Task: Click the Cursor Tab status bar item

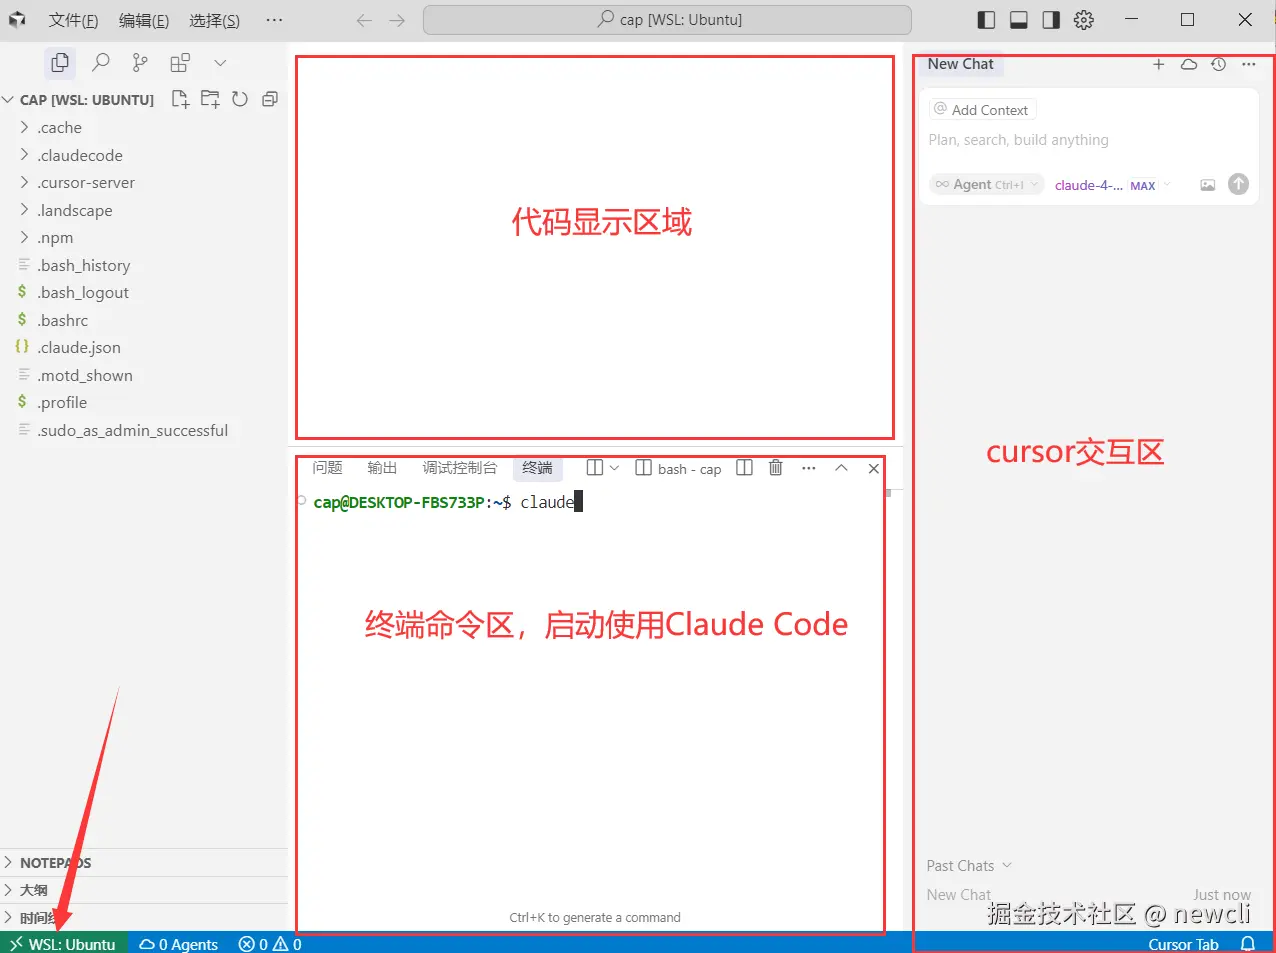Action: point(1183,944)
